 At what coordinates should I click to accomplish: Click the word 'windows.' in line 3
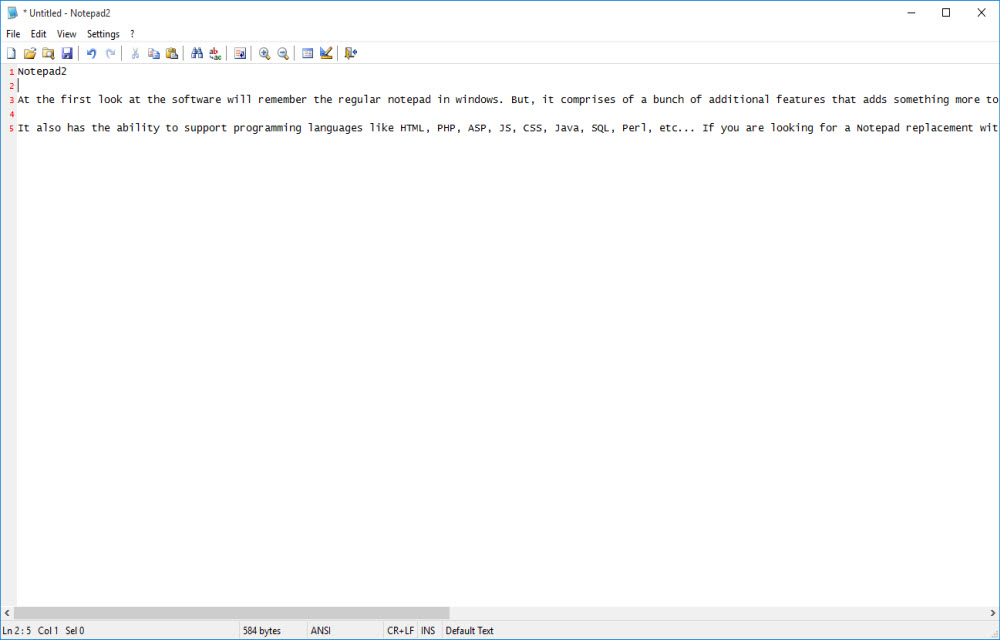(480, 99)
